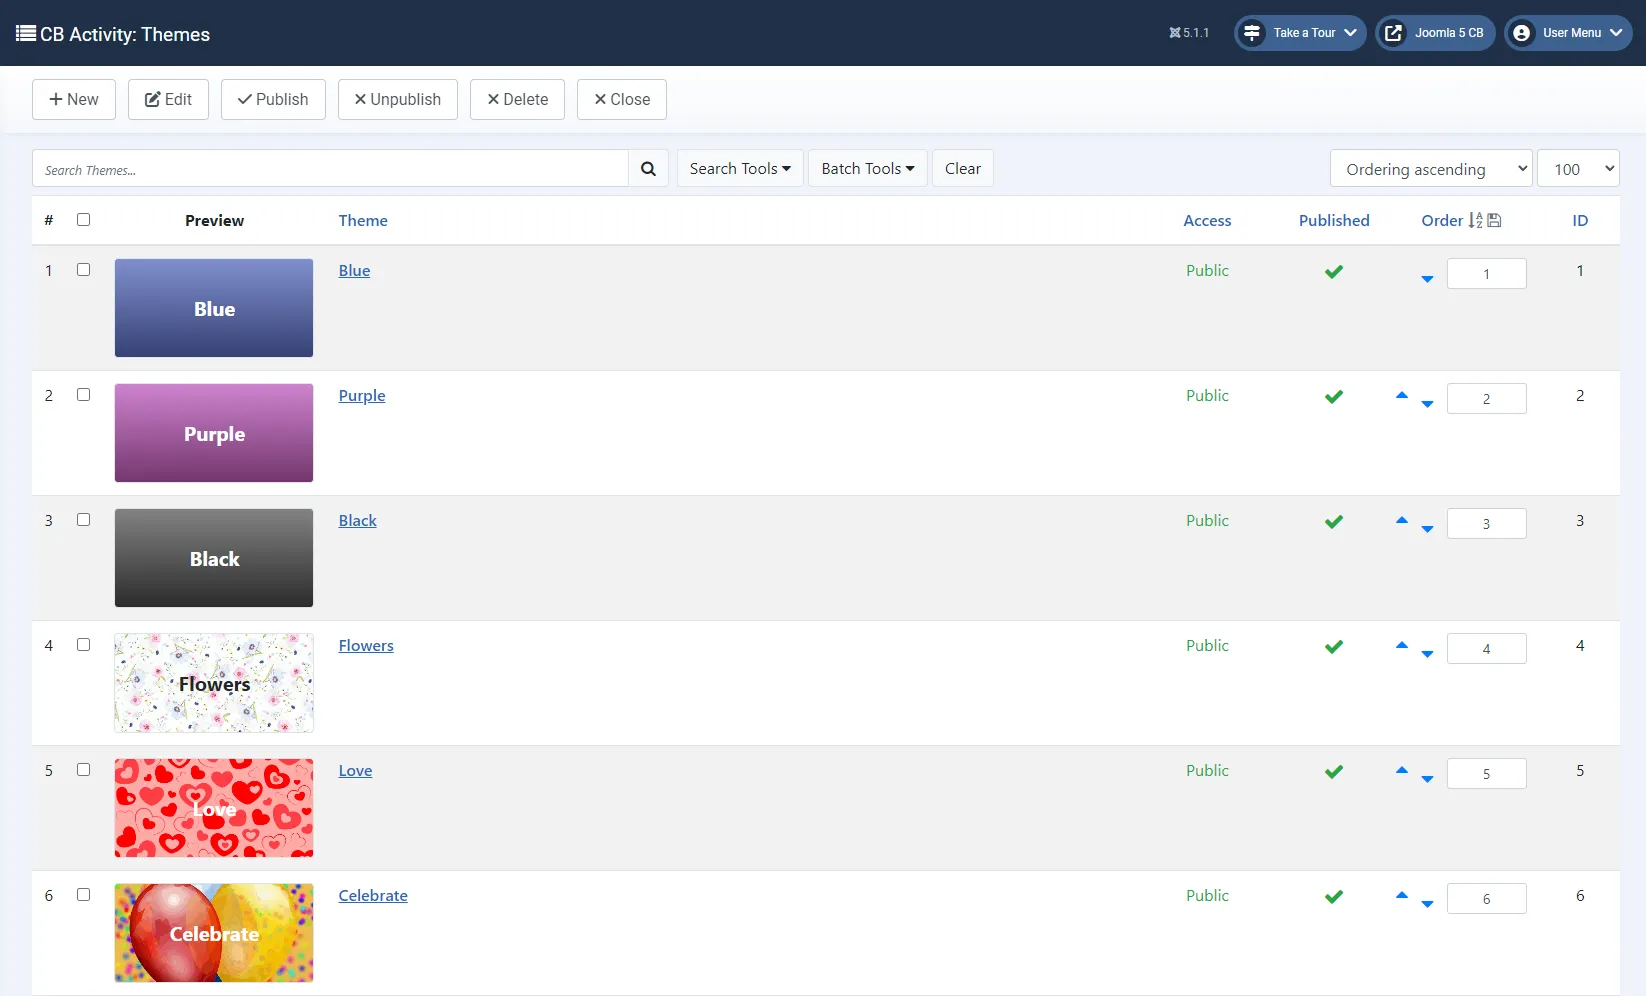The width and height of the screenshot is (1646, 996).
Task: Click the save order disk icon
Action: pos(1494,221)
